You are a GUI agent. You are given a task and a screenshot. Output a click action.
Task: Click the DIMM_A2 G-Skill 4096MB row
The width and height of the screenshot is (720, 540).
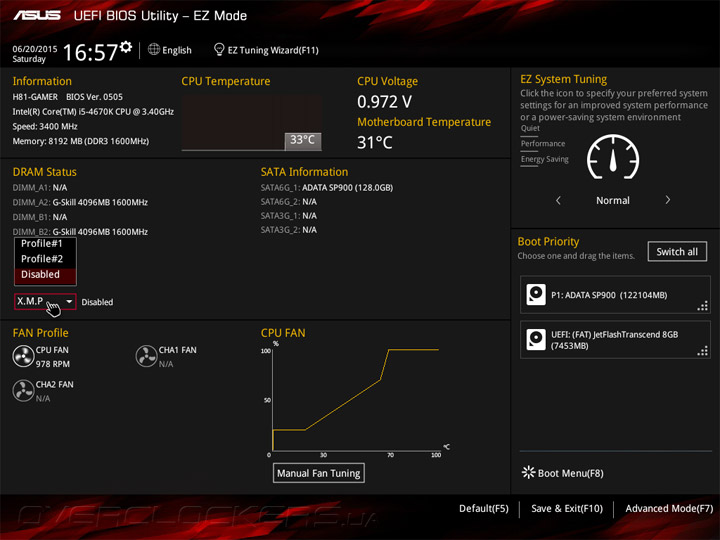[80, 202]
